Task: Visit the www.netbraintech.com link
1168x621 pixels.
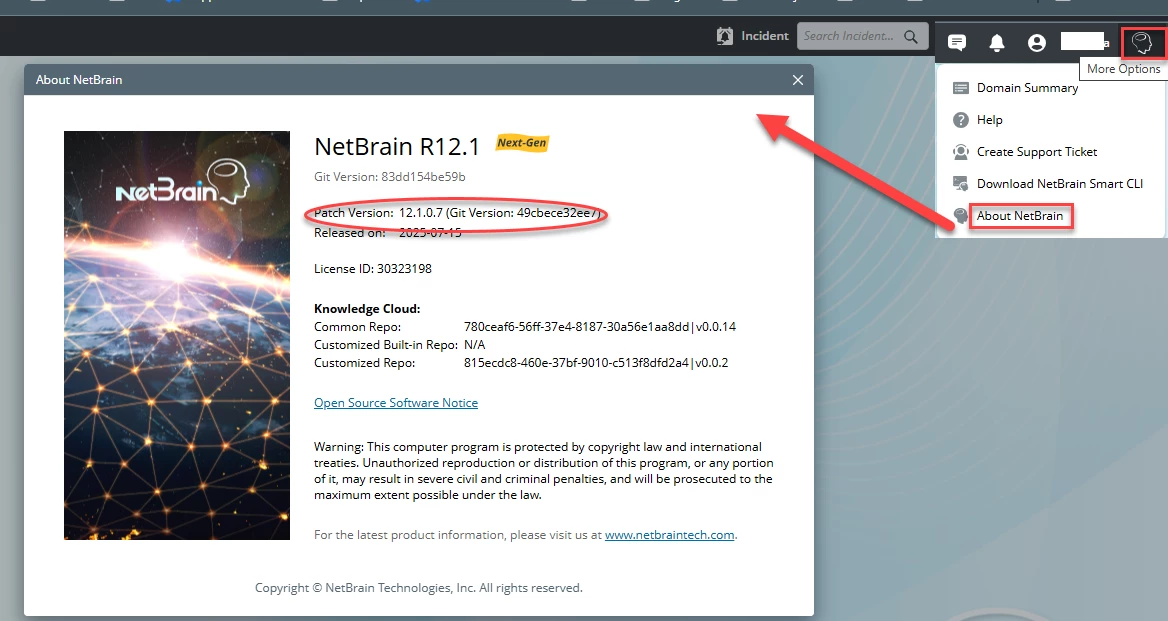Action: (x=670, y=535)
